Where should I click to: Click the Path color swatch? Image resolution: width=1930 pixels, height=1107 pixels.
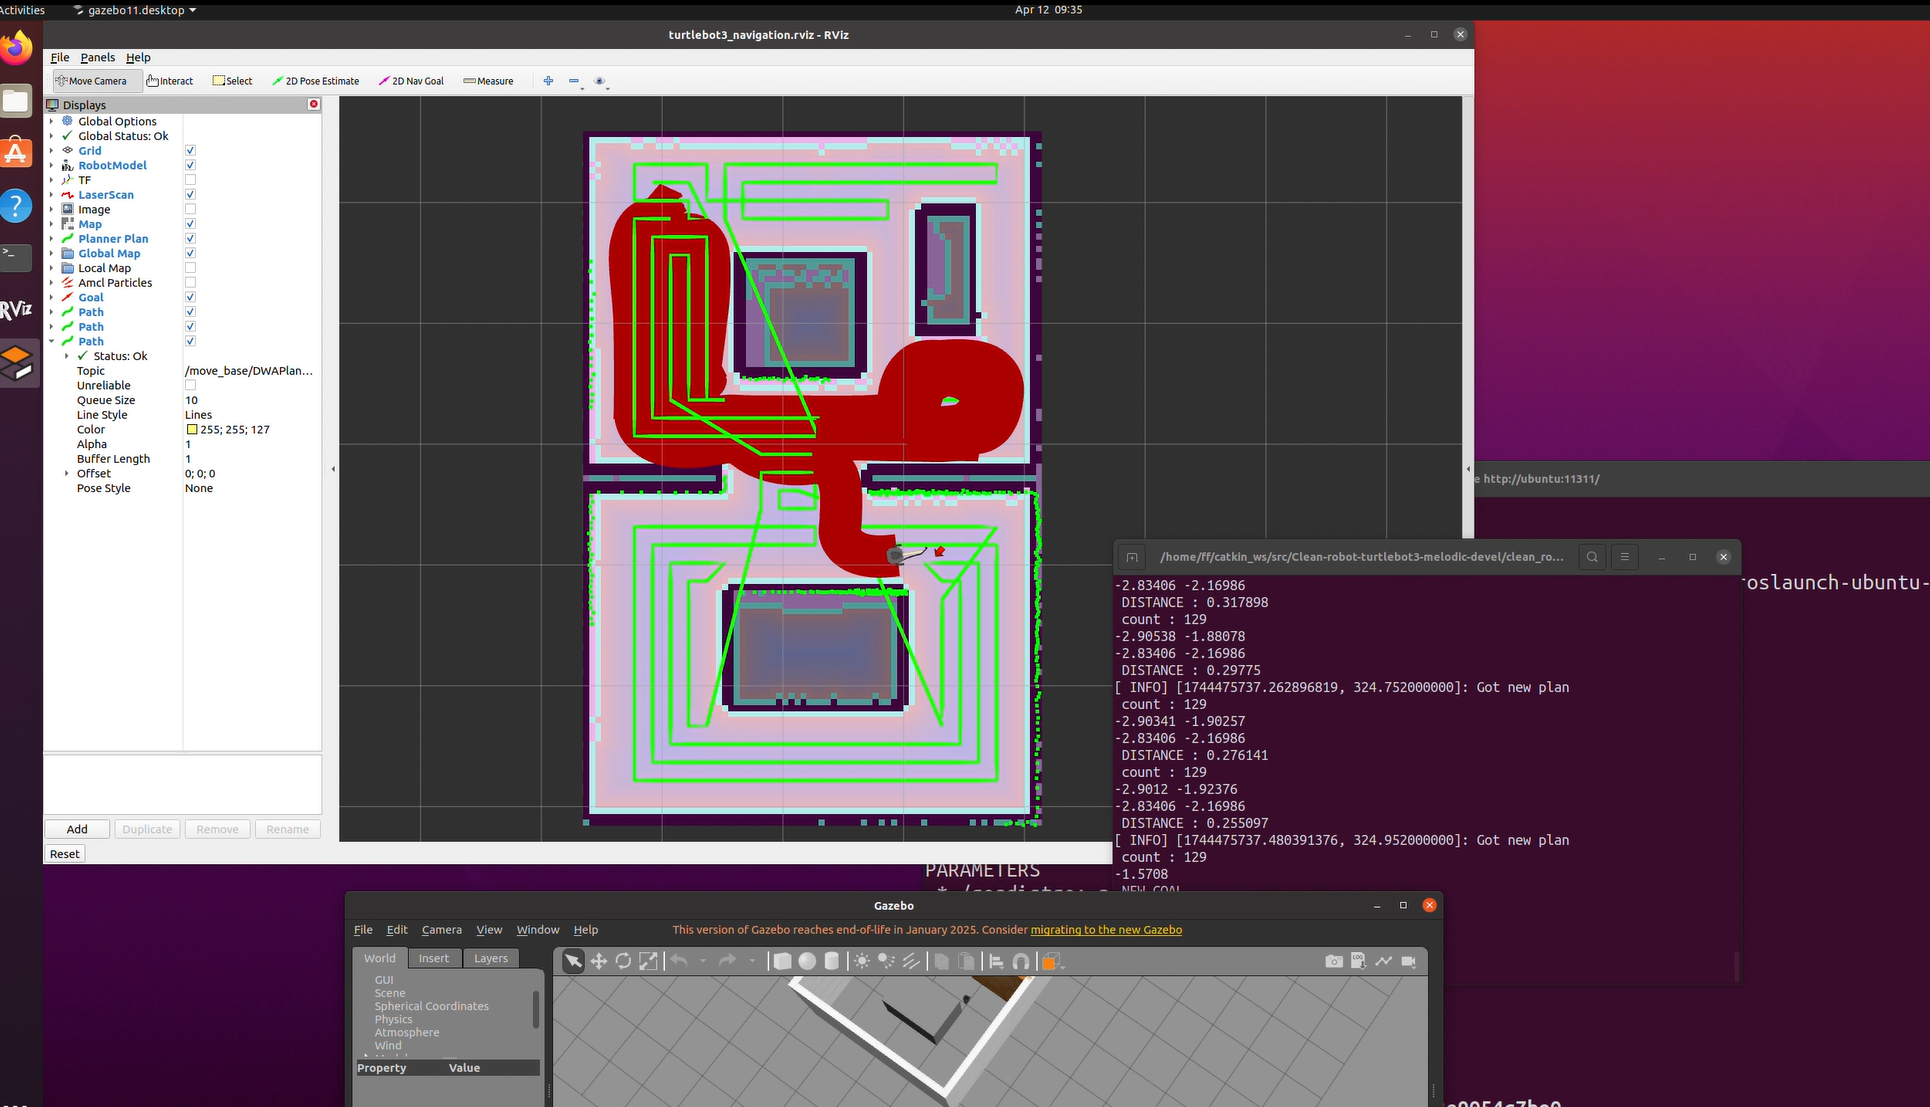[192, 430]
